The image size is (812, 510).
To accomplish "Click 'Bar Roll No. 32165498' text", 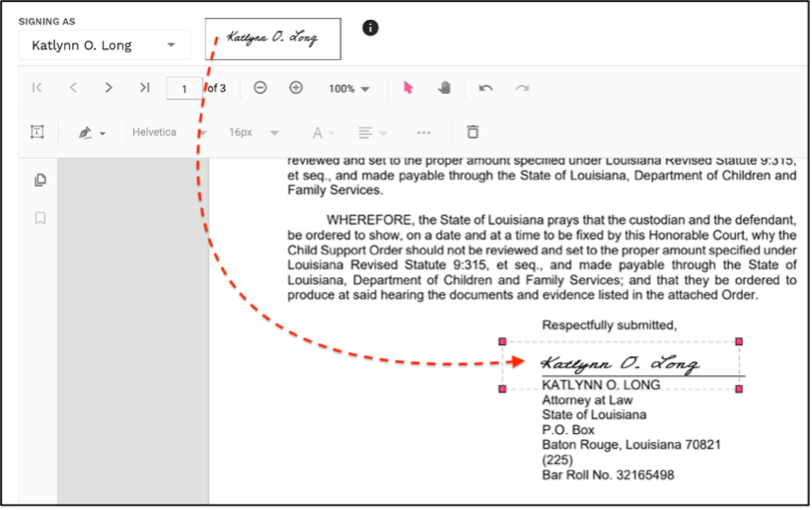I will pos(608,475).
